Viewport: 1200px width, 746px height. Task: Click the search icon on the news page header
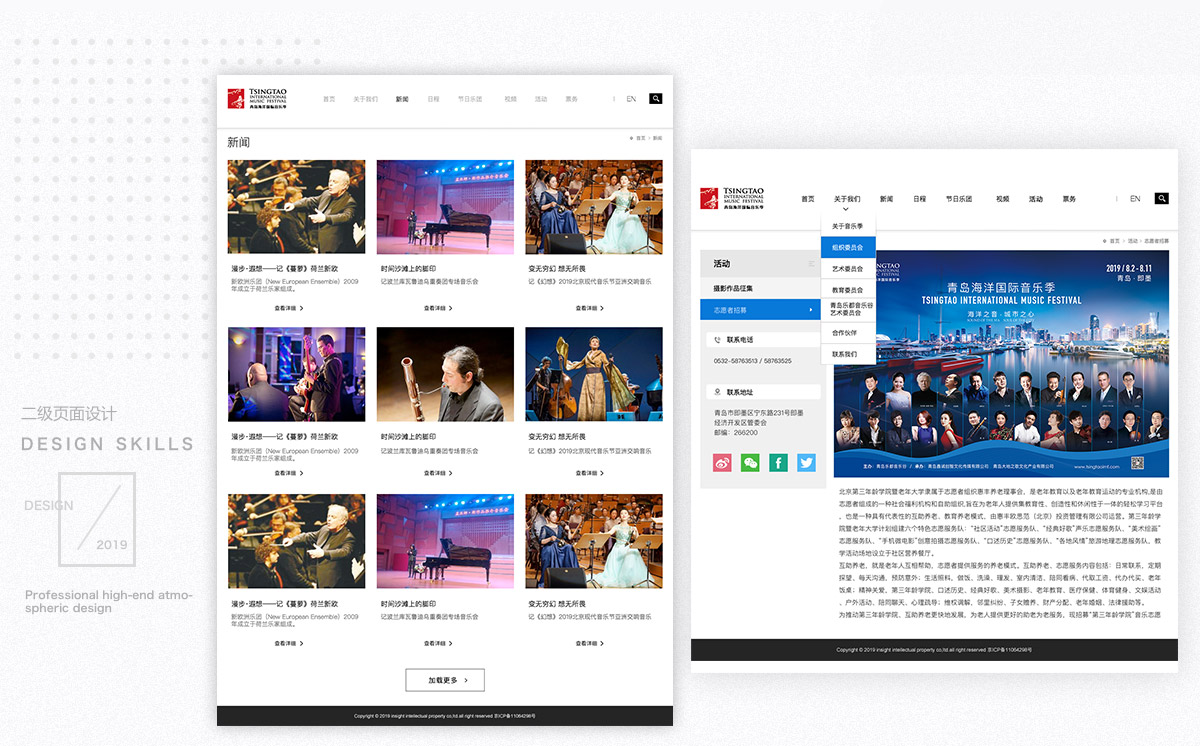(x=656, y=99)
